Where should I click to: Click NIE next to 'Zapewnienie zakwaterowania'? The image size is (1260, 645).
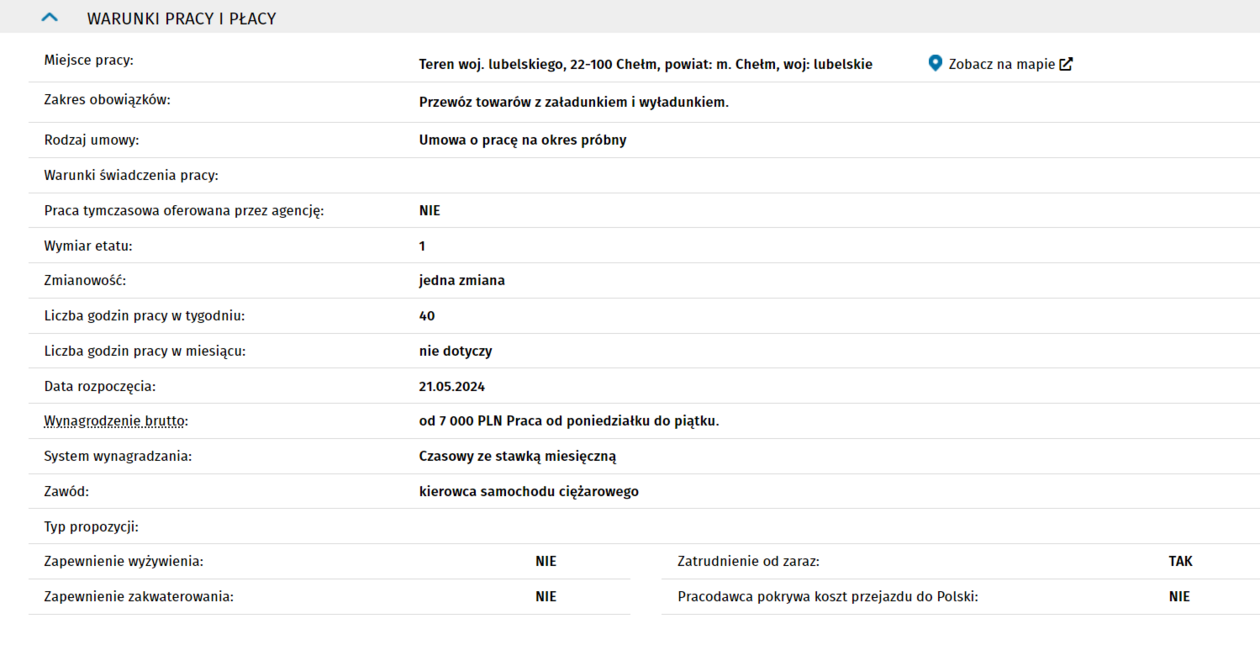point(545,596)
